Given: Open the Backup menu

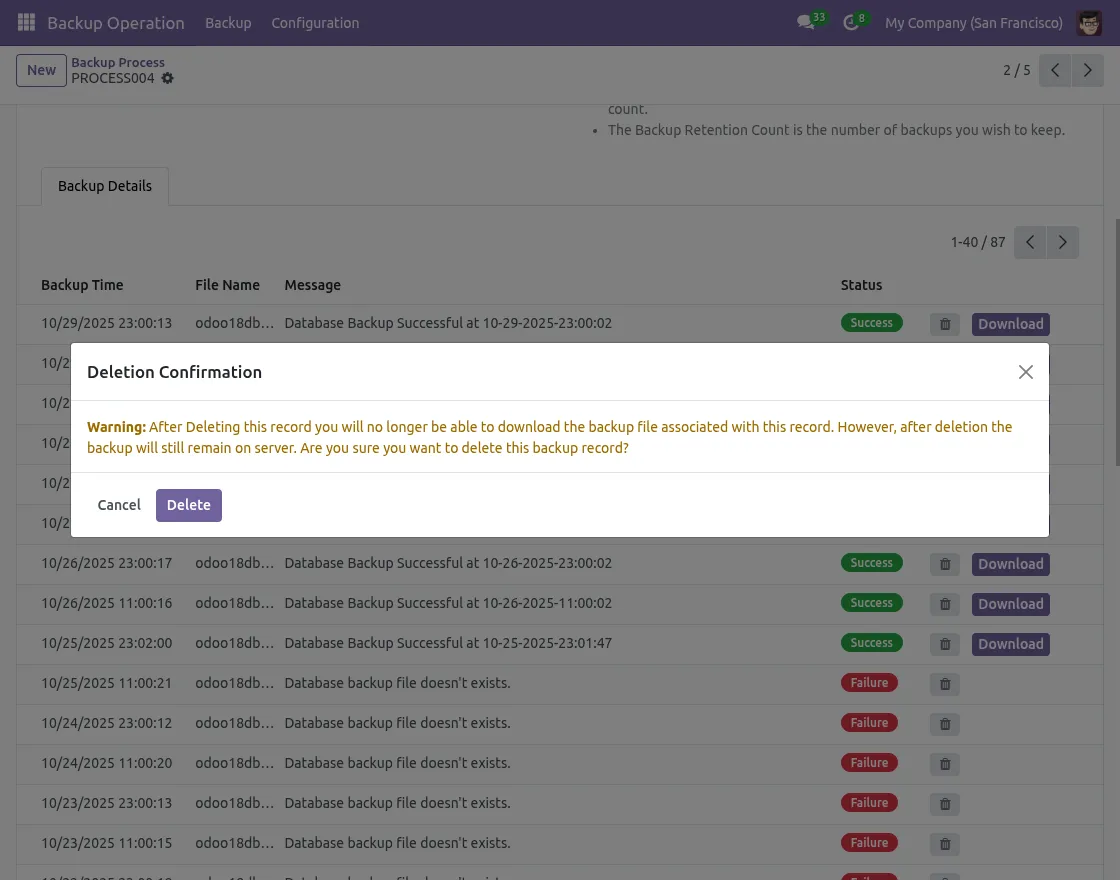Looking at the screenshot, I should click(x=228, y=23).
